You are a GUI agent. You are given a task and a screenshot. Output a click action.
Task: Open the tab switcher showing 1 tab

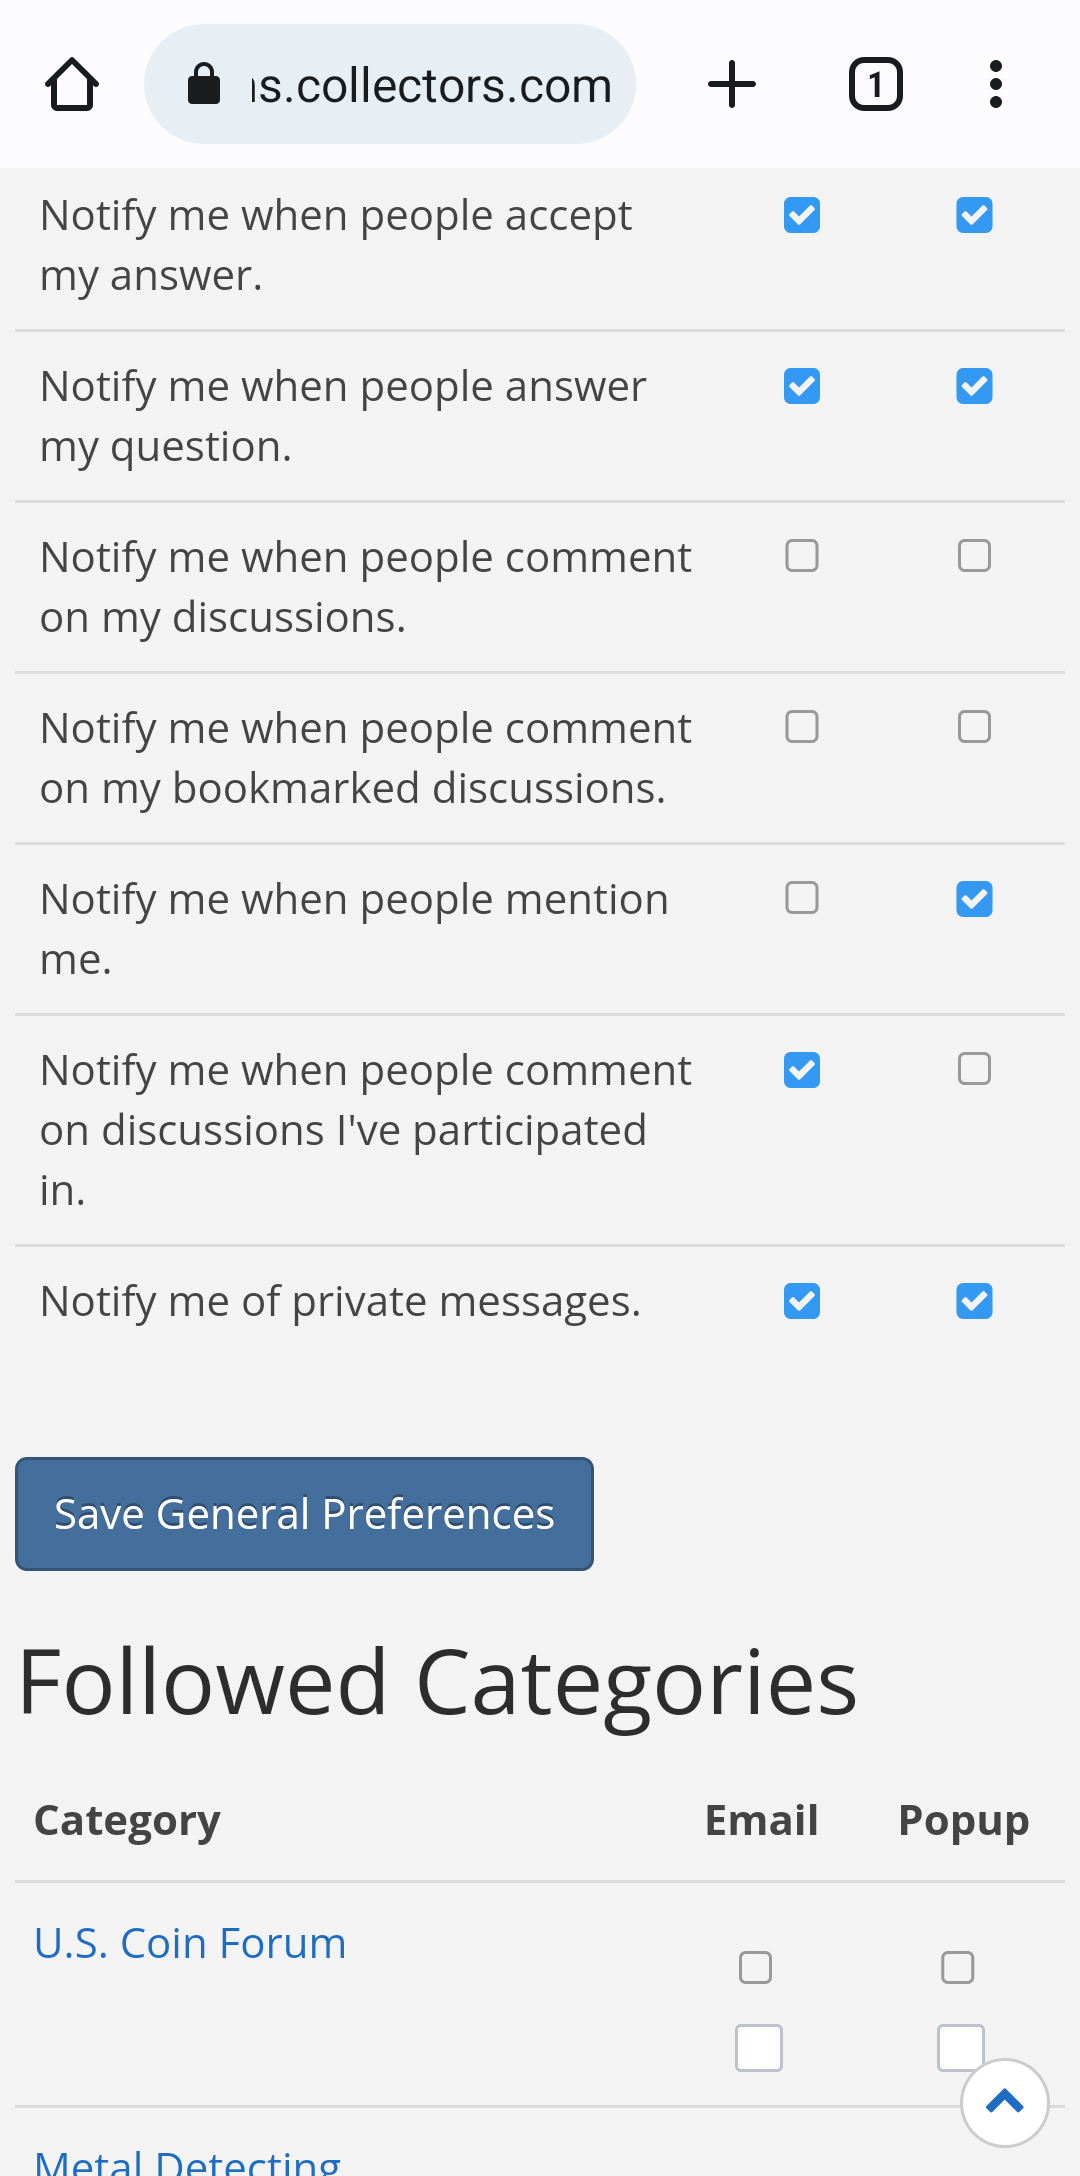click(x=876, y=85)
